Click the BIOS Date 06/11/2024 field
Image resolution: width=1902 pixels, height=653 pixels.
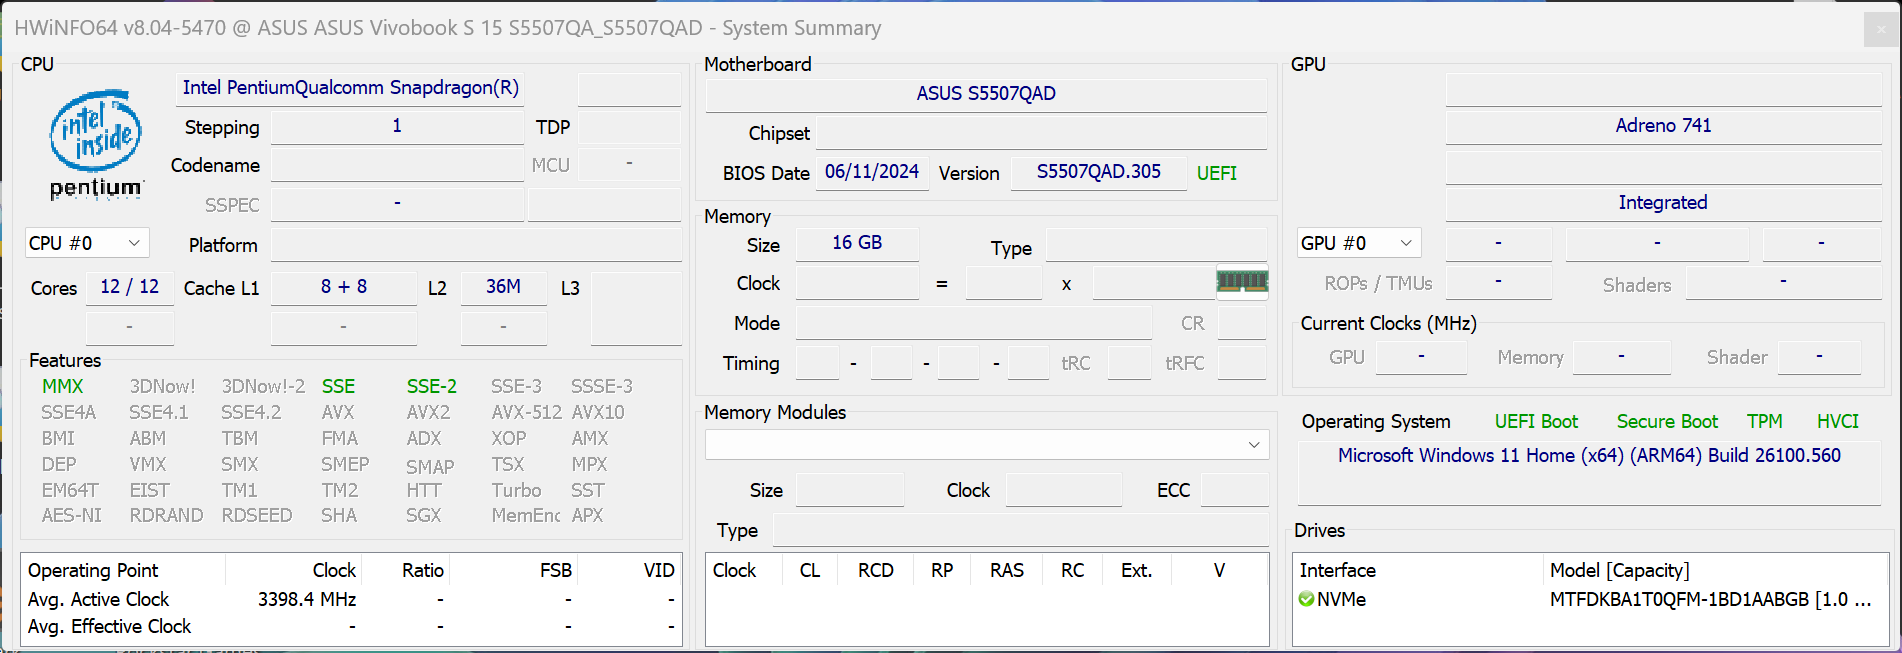[871, 172]
